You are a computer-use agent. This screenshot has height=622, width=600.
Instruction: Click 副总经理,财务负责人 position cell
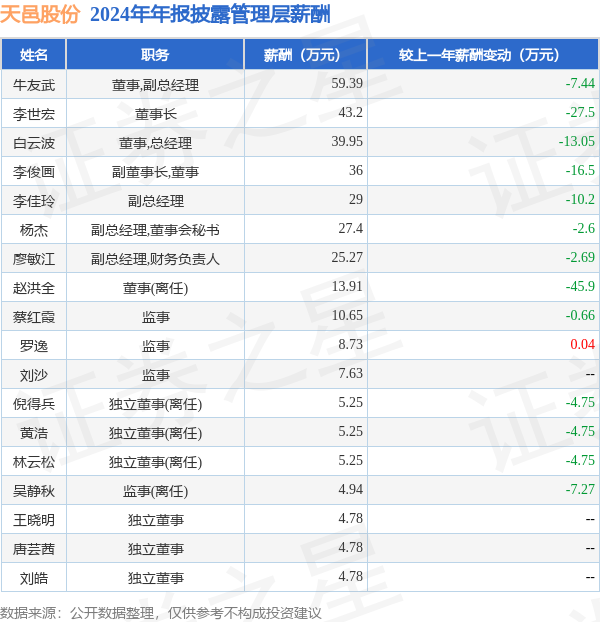click(x=155, y=259)
